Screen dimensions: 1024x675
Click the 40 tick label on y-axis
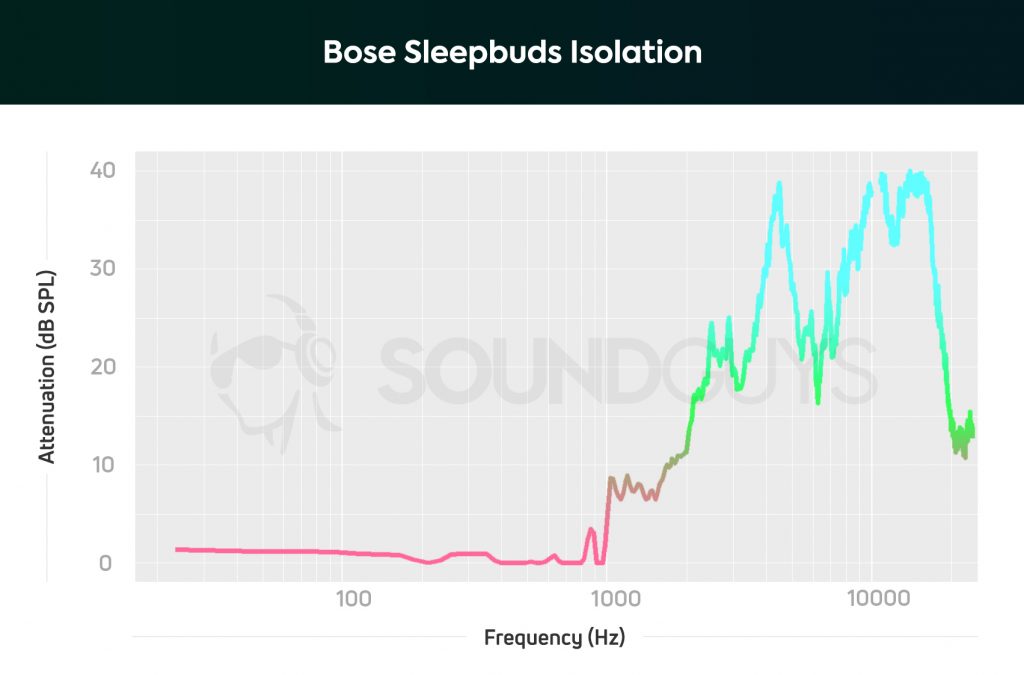pos(103,170)
